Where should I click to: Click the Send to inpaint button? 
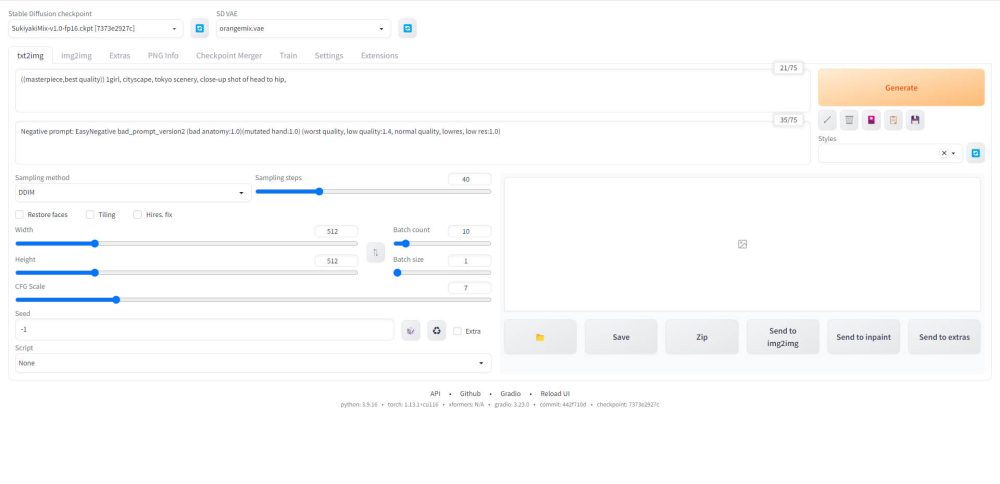coord(863,337)
